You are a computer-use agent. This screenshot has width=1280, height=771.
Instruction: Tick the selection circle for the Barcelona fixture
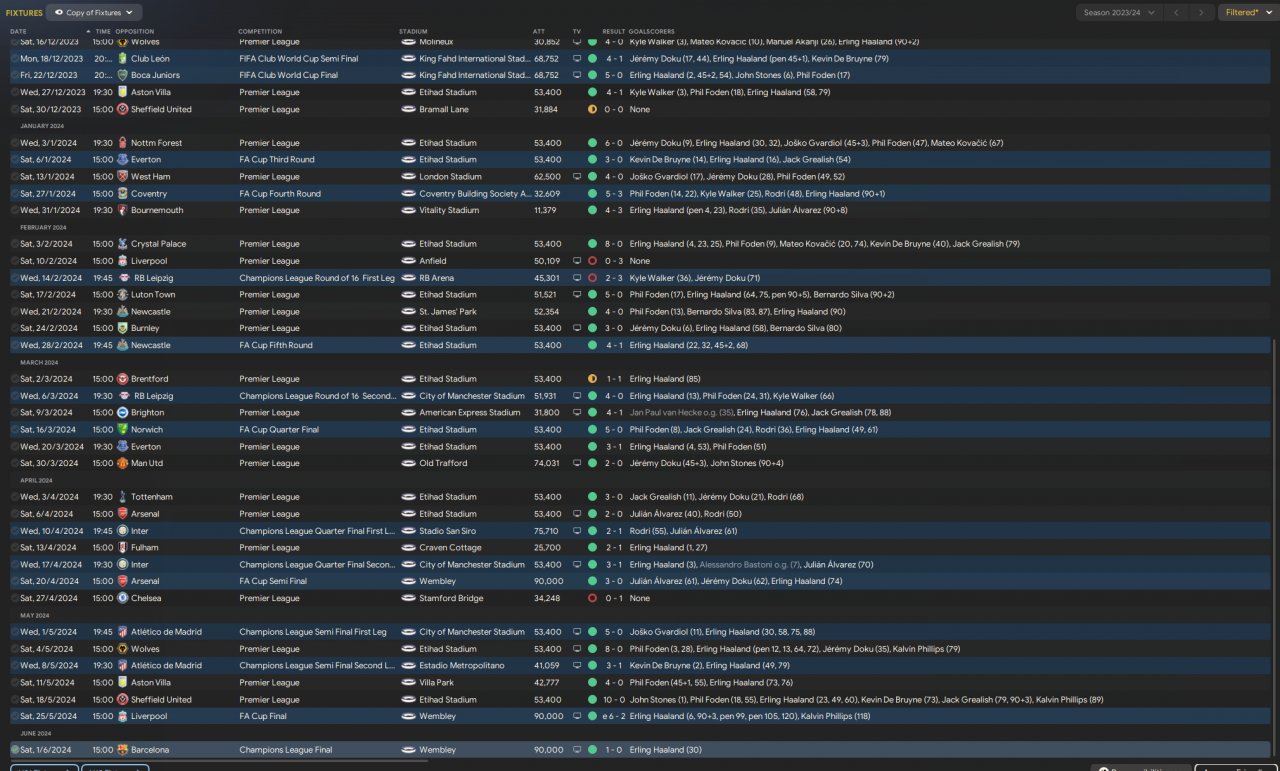point(15,750)
